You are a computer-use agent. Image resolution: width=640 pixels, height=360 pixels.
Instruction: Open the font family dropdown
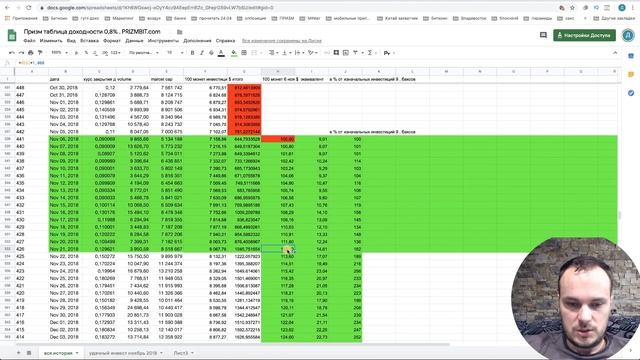144,53
